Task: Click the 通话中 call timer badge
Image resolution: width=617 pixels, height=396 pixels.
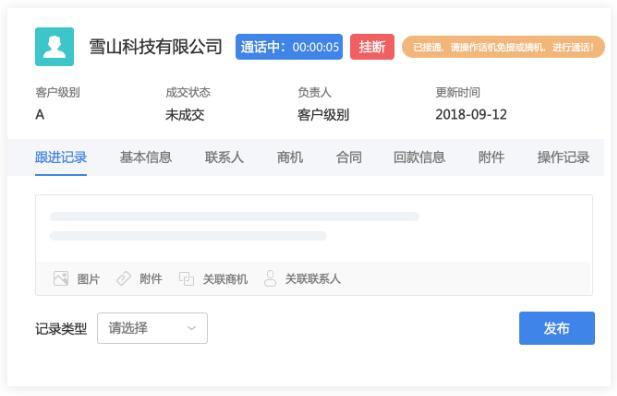Action: pyautogui.click(x=289, y=47)
